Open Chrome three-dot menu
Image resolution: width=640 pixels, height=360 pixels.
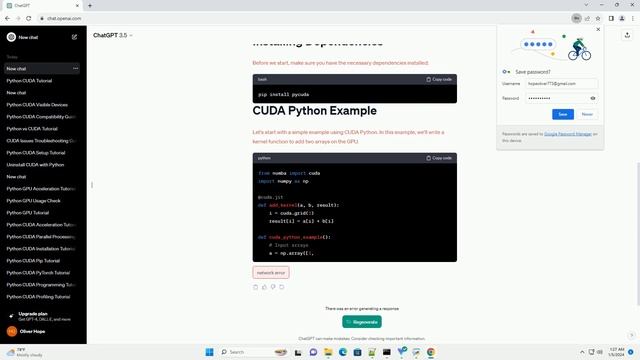[x=633, y=18]
